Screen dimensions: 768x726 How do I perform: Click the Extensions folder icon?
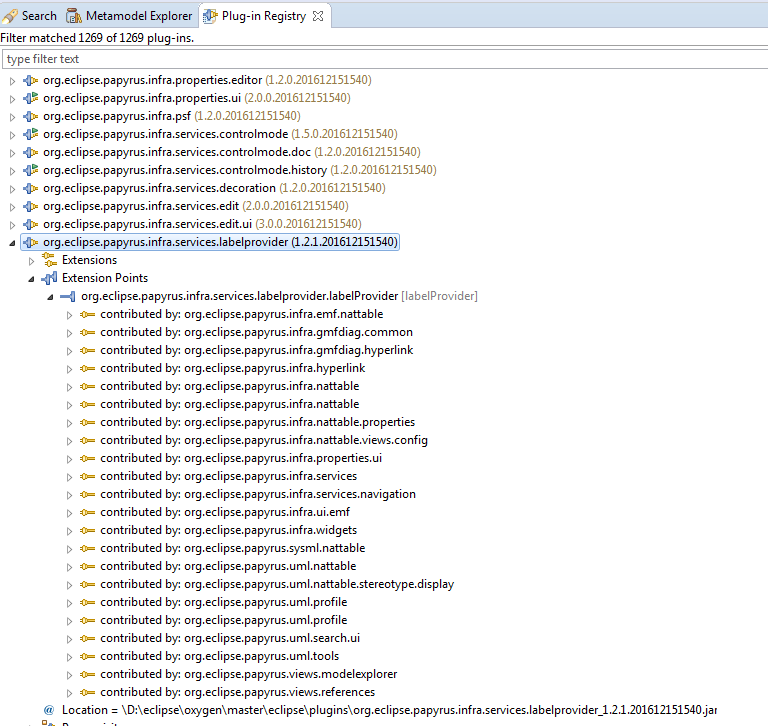coord(49,260)
